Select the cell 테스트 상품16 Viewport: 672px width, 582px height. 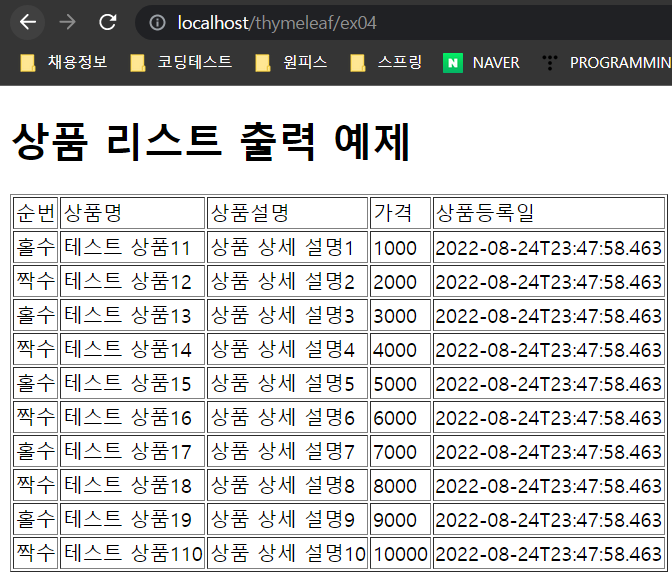132,417
